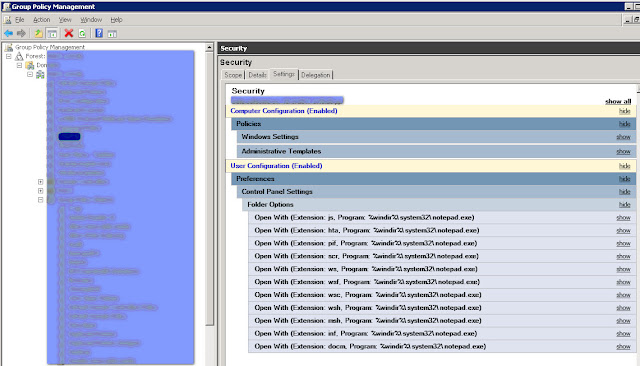
Task: Click 'Open With (Extension: wsc' row text
Action: tap(368, 295)
